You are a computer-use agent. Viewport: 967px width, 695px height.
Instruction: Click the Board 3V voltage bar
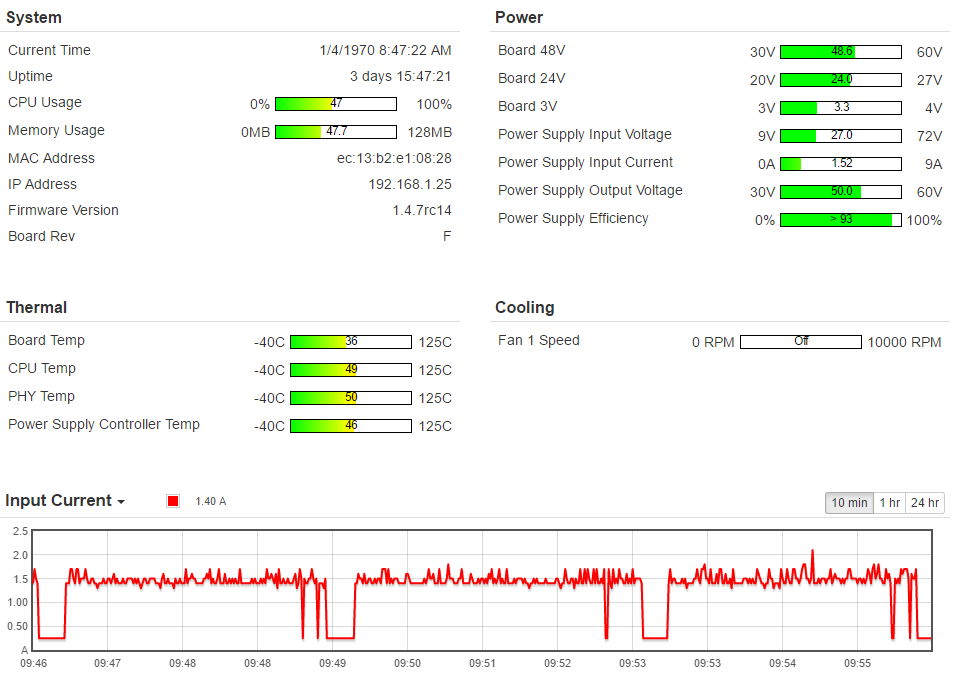[x=841, y=108]
